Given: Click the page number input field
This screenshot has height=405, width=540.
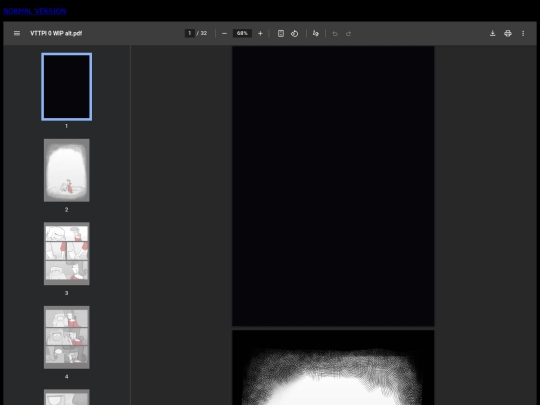Looking at the screenshot, I should pyautogui.click(x=190, y=33).
